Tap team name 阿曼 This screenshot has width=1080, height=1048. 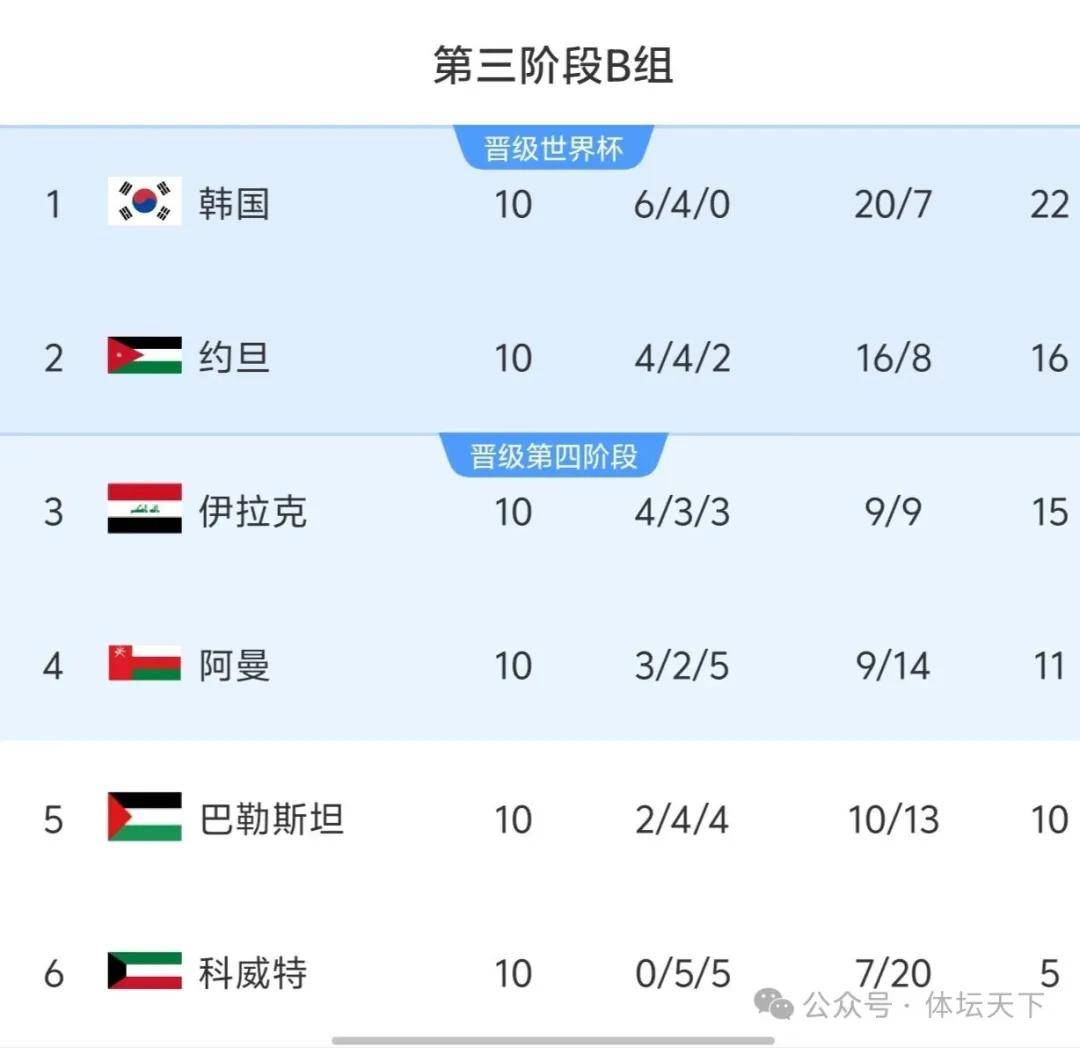pos(233,665)
